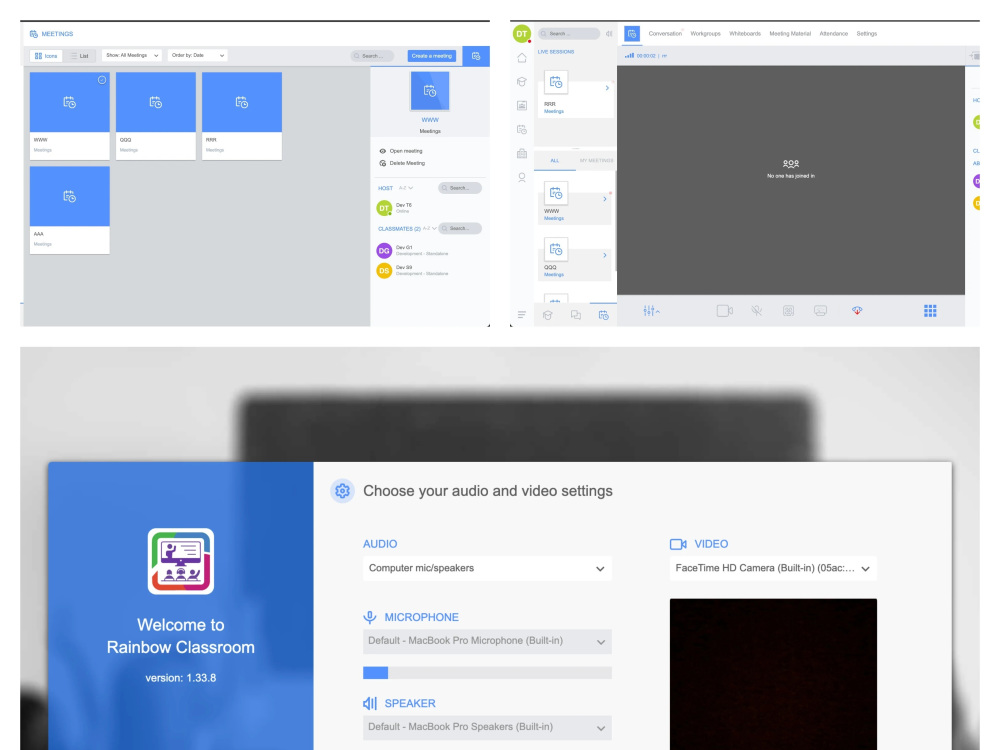Click the calendar icon in the bottom panel tabs
1000x750 pixels.
point(603,315)
